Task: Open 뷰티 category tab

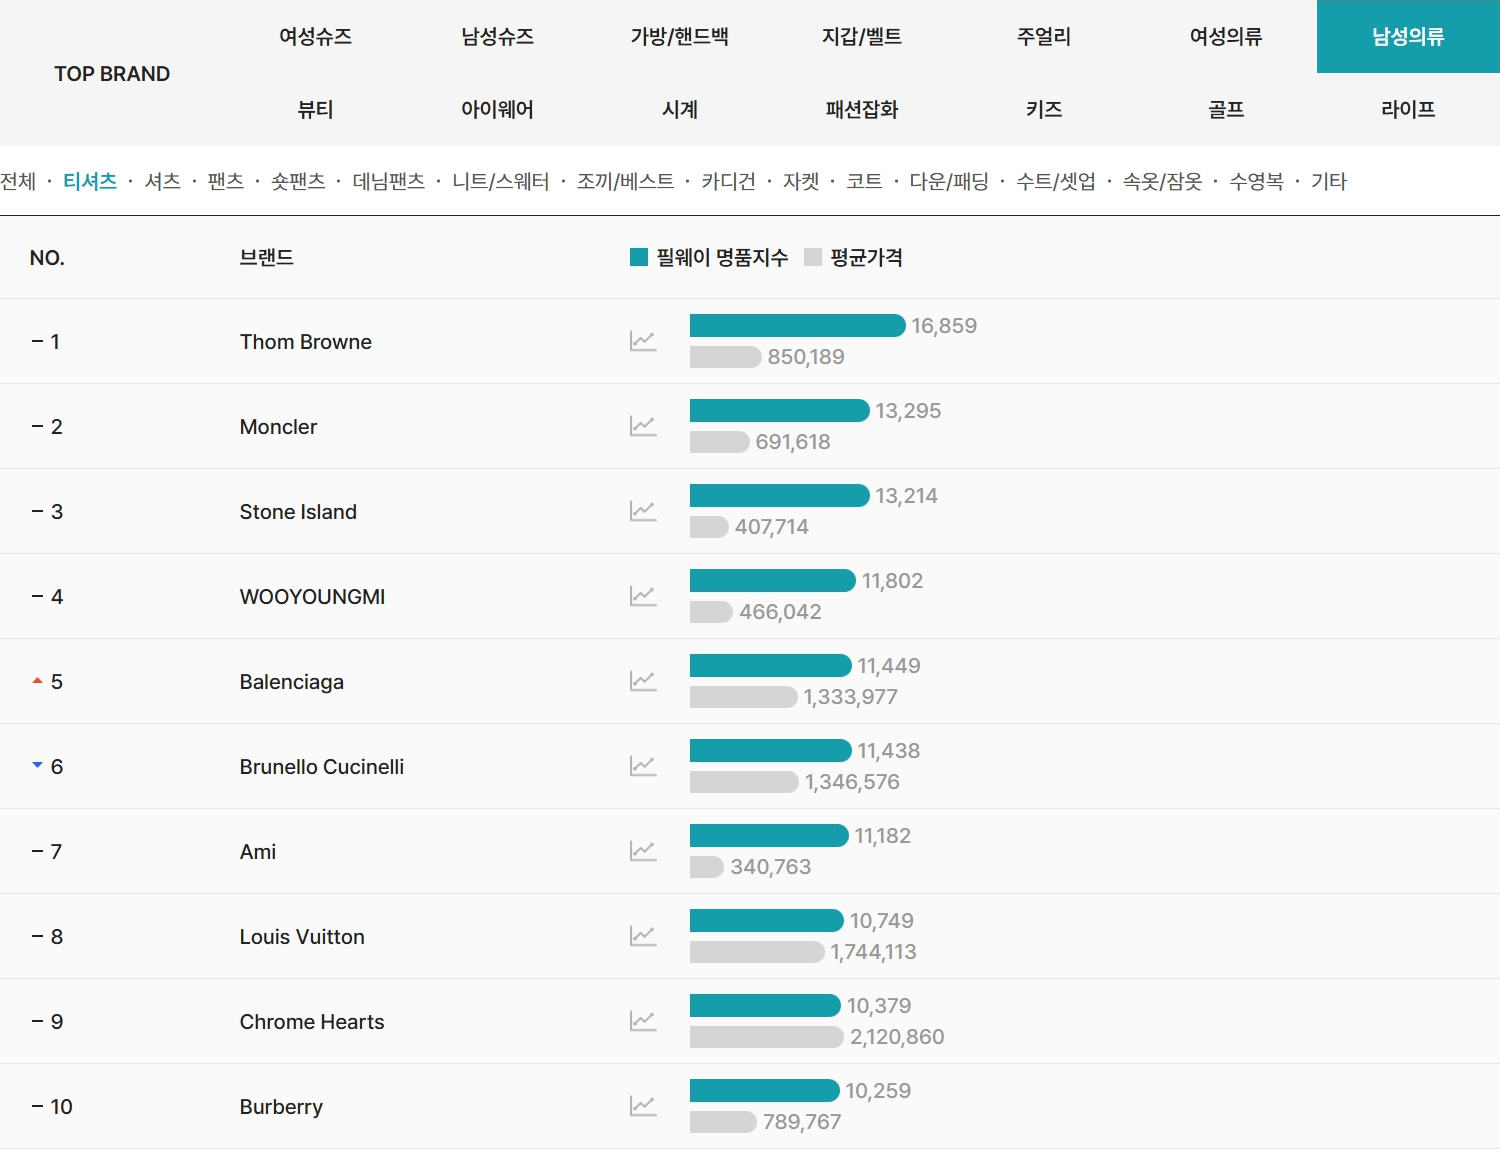Action: coord(315,110)
